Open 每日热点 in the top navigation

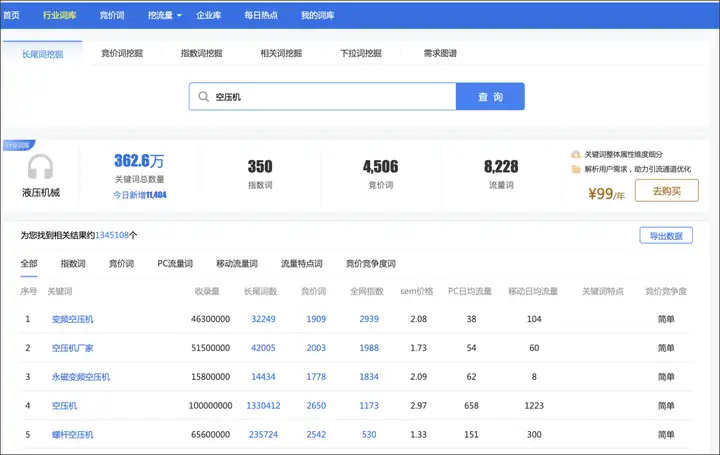[261, 15]
